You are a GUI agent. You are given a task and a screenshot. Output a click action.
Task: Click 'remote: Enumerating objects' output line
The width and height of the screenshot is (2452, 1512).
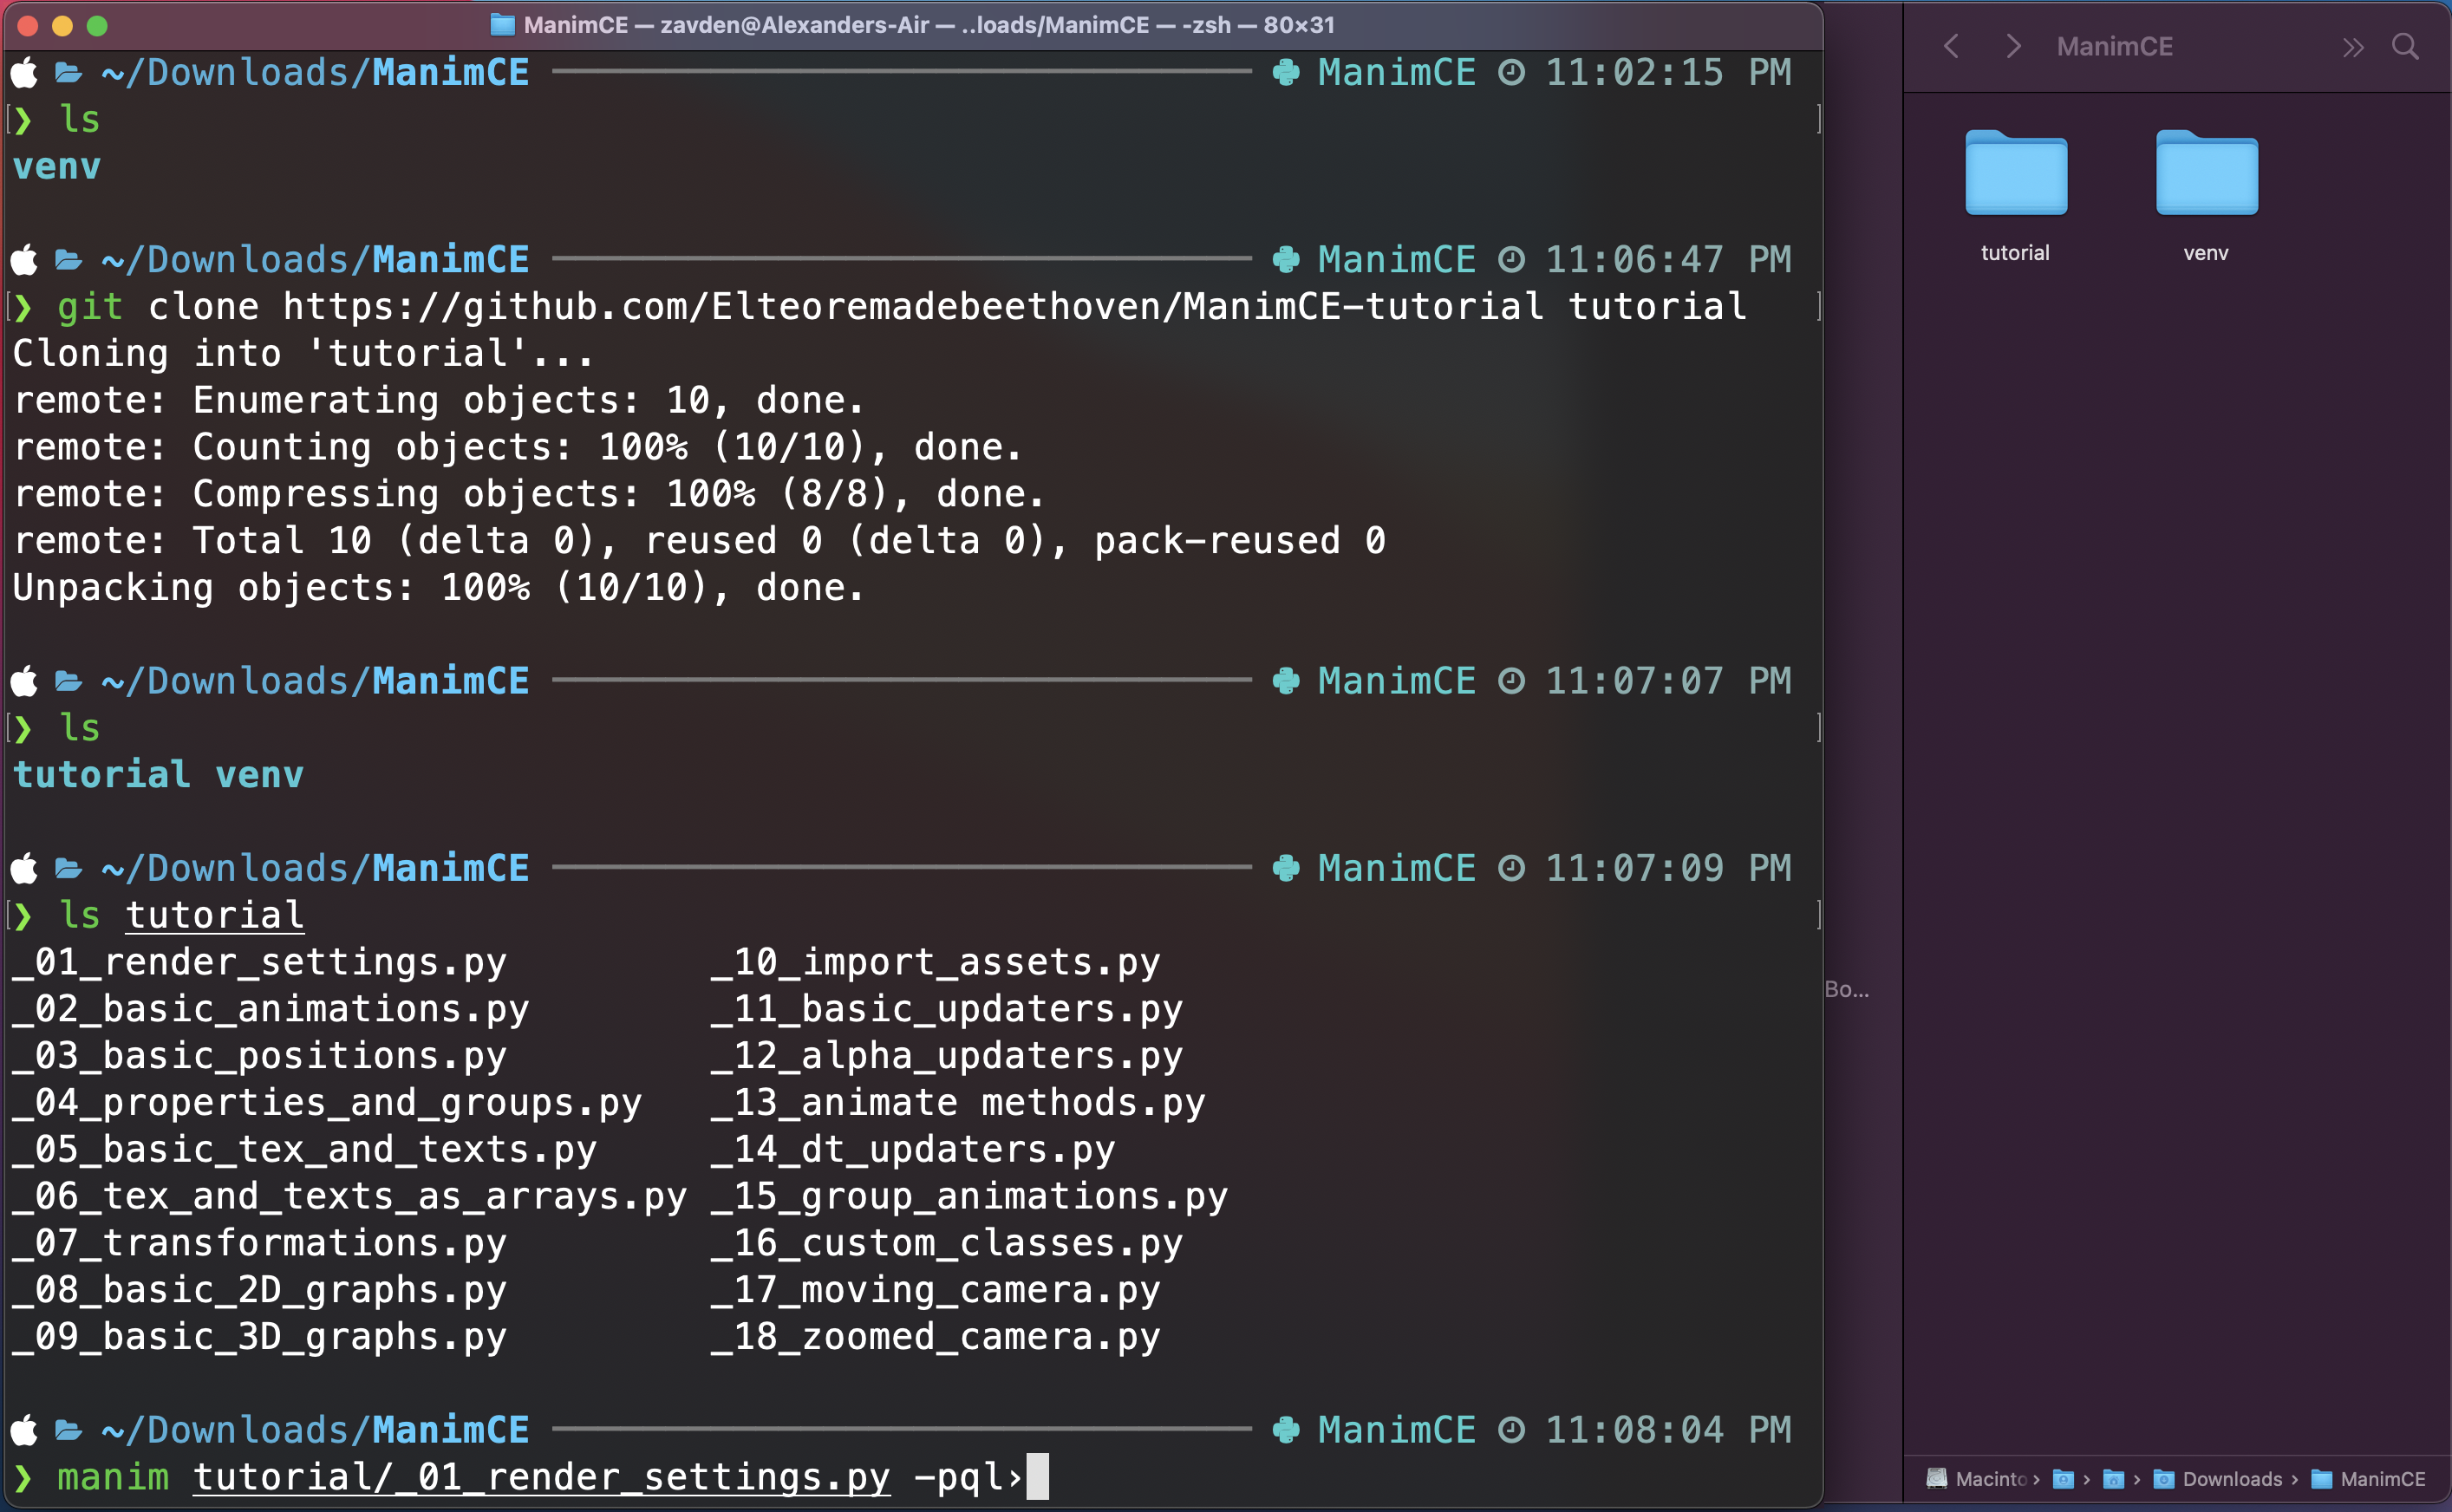(438, 400)
